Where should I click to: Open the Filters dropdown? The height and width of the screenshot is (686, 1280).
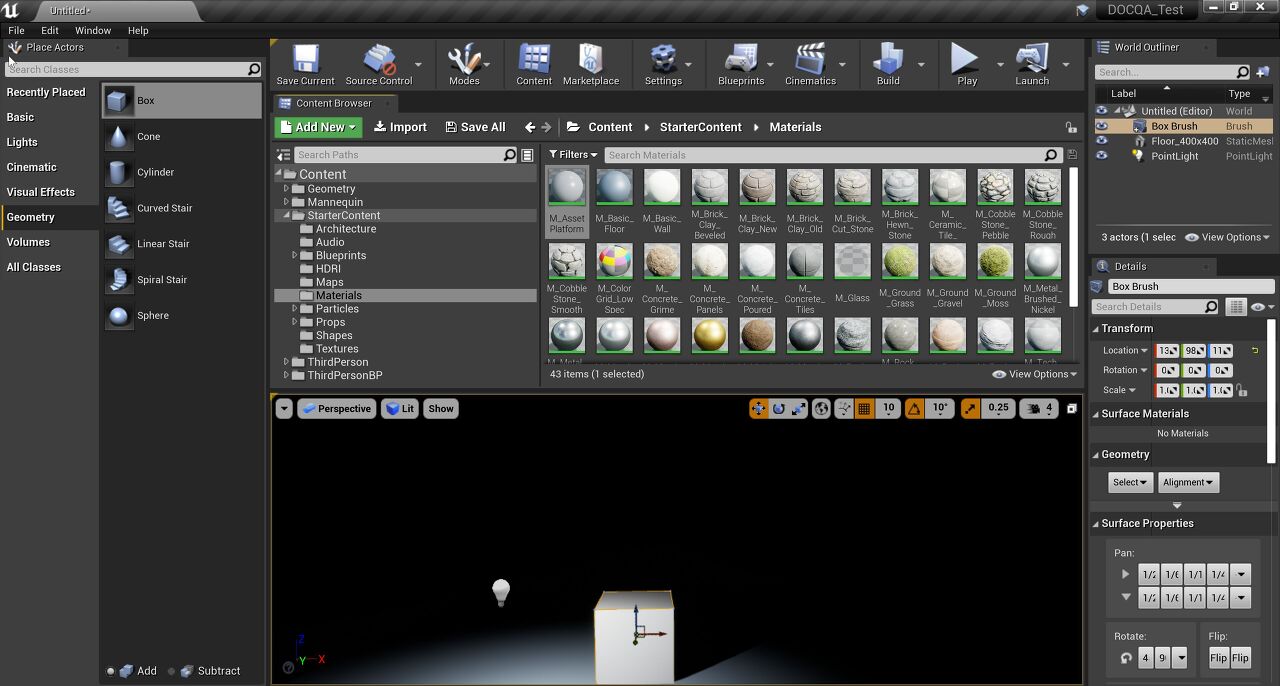[573, 155]
